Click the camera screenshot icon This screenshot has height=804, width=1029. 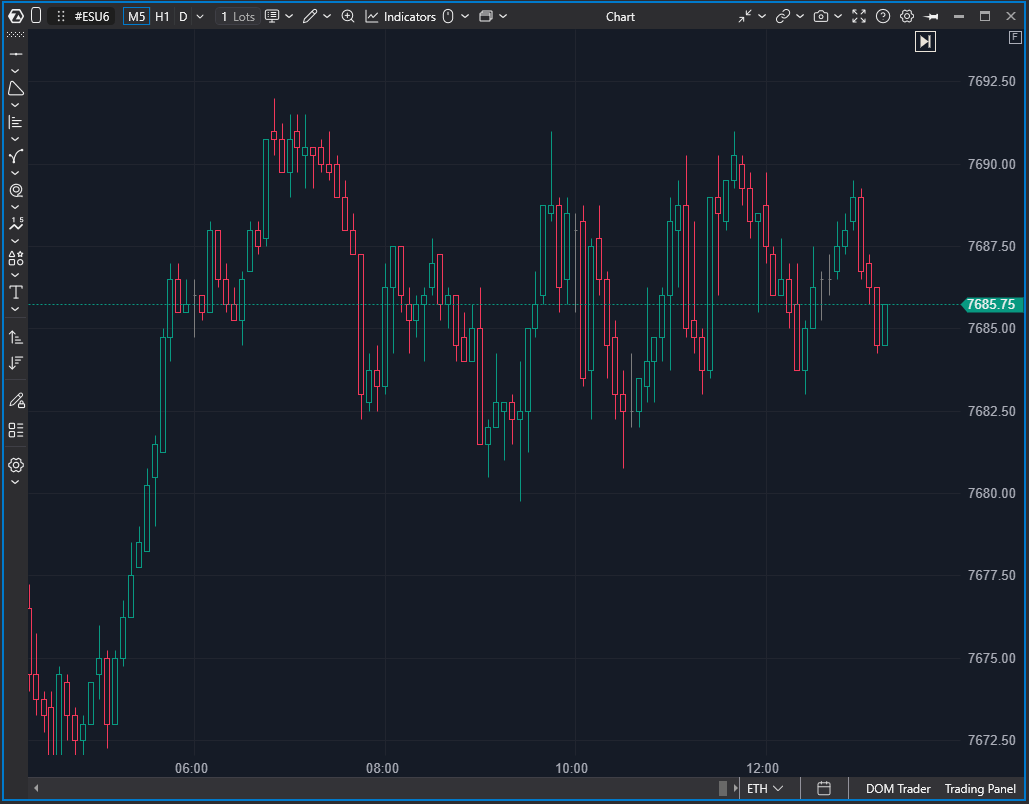pyautogui.click(x=821, y=16)
